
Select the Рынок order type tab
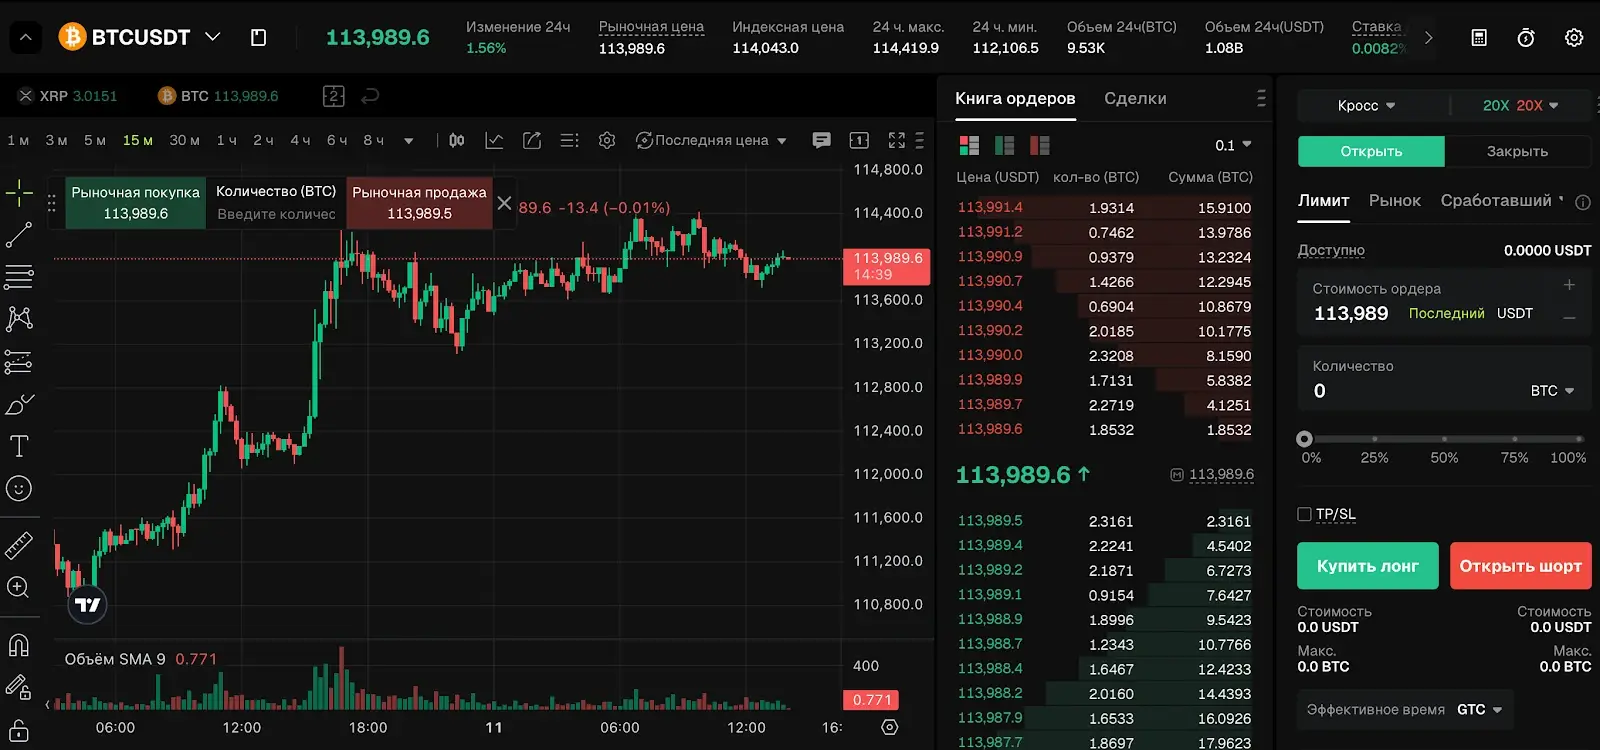(1394, 201)
